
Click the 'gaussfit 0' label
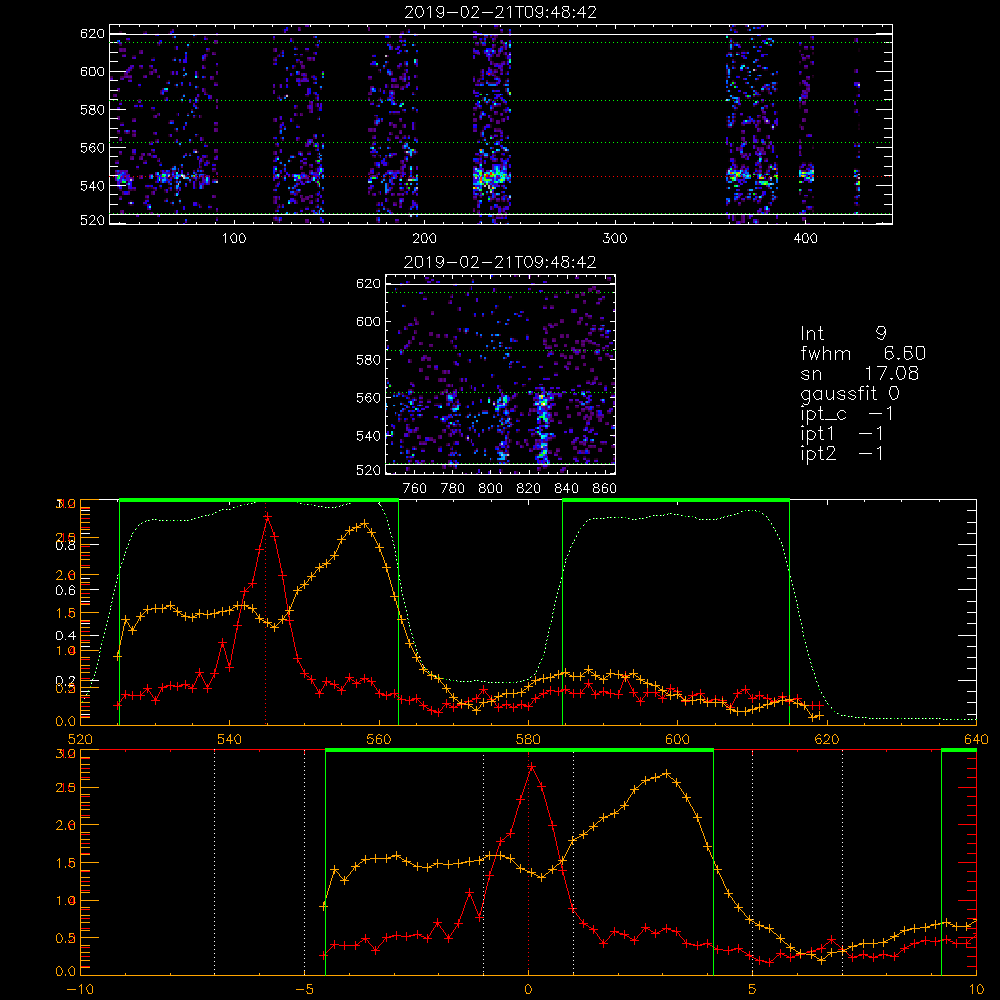(x=849, y=393)
